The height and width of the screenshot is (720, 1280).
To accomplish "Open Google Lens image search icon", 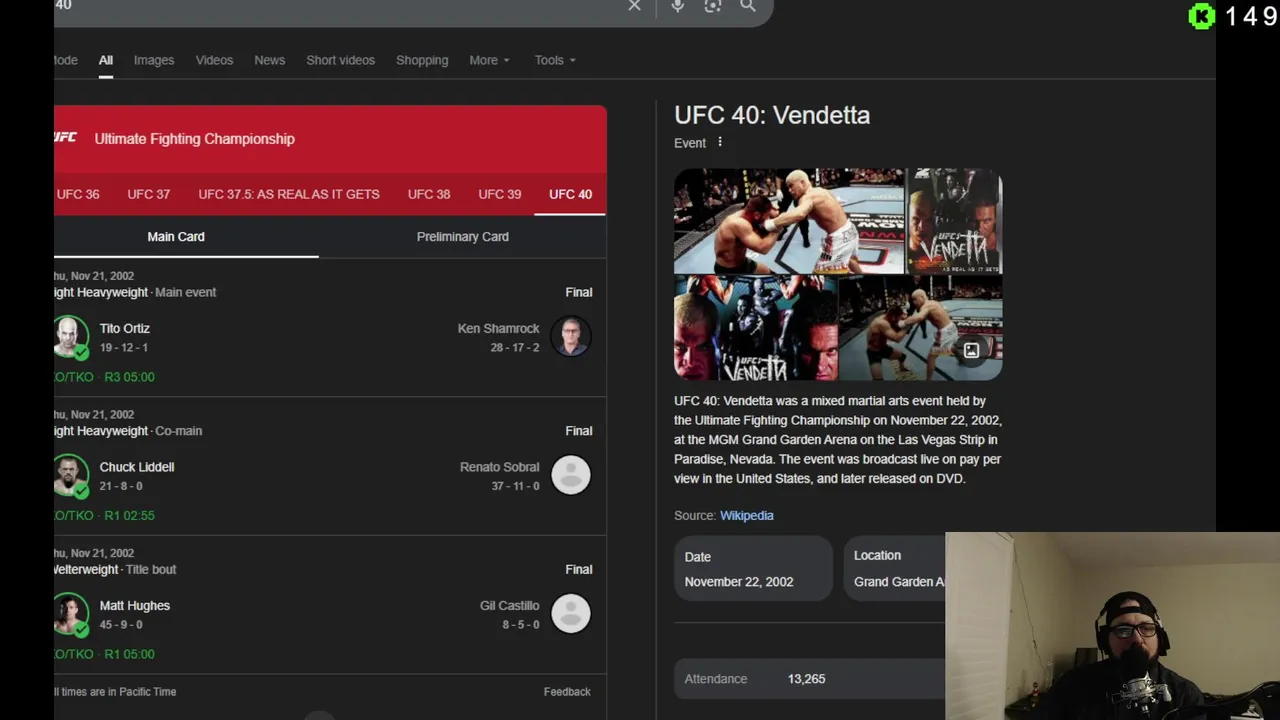I will 713,6.
